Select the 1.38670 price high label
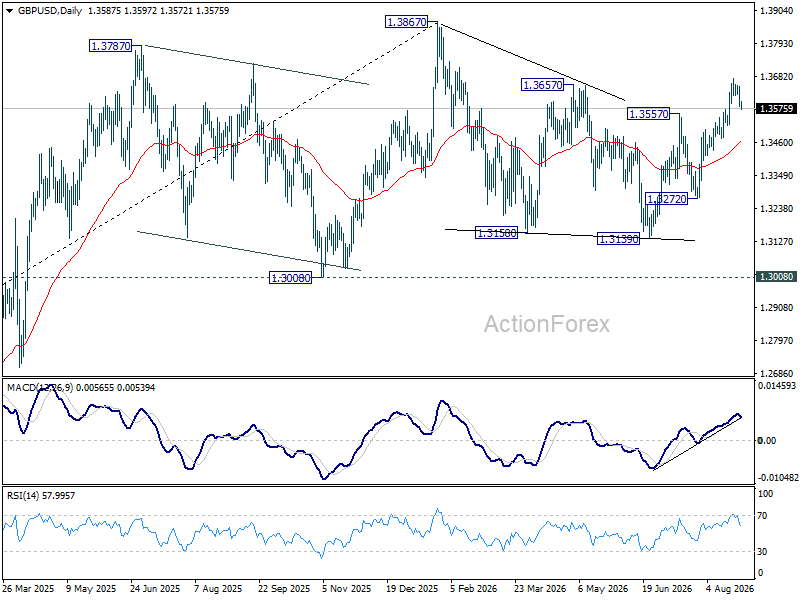The height and width of the screenshot is (600, 800). click(406, 22)
